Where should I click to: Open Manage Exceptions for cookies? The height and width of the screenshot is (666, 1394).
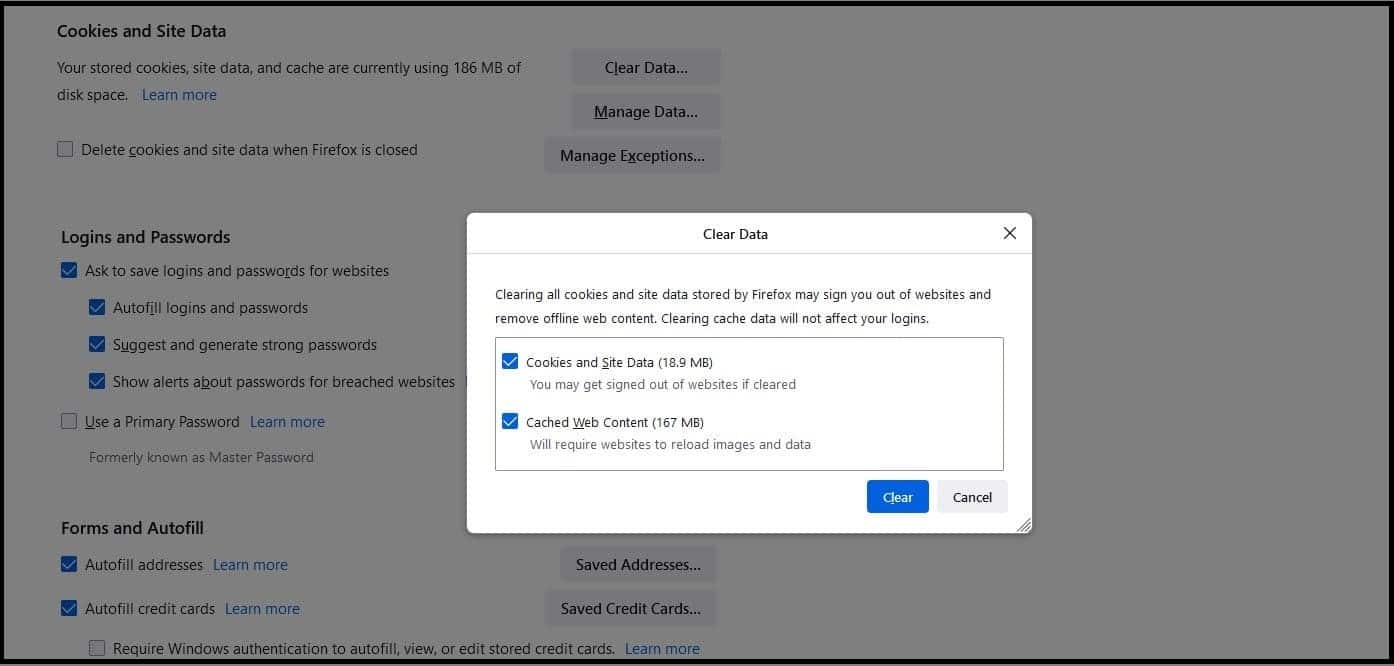pos(632,155)
